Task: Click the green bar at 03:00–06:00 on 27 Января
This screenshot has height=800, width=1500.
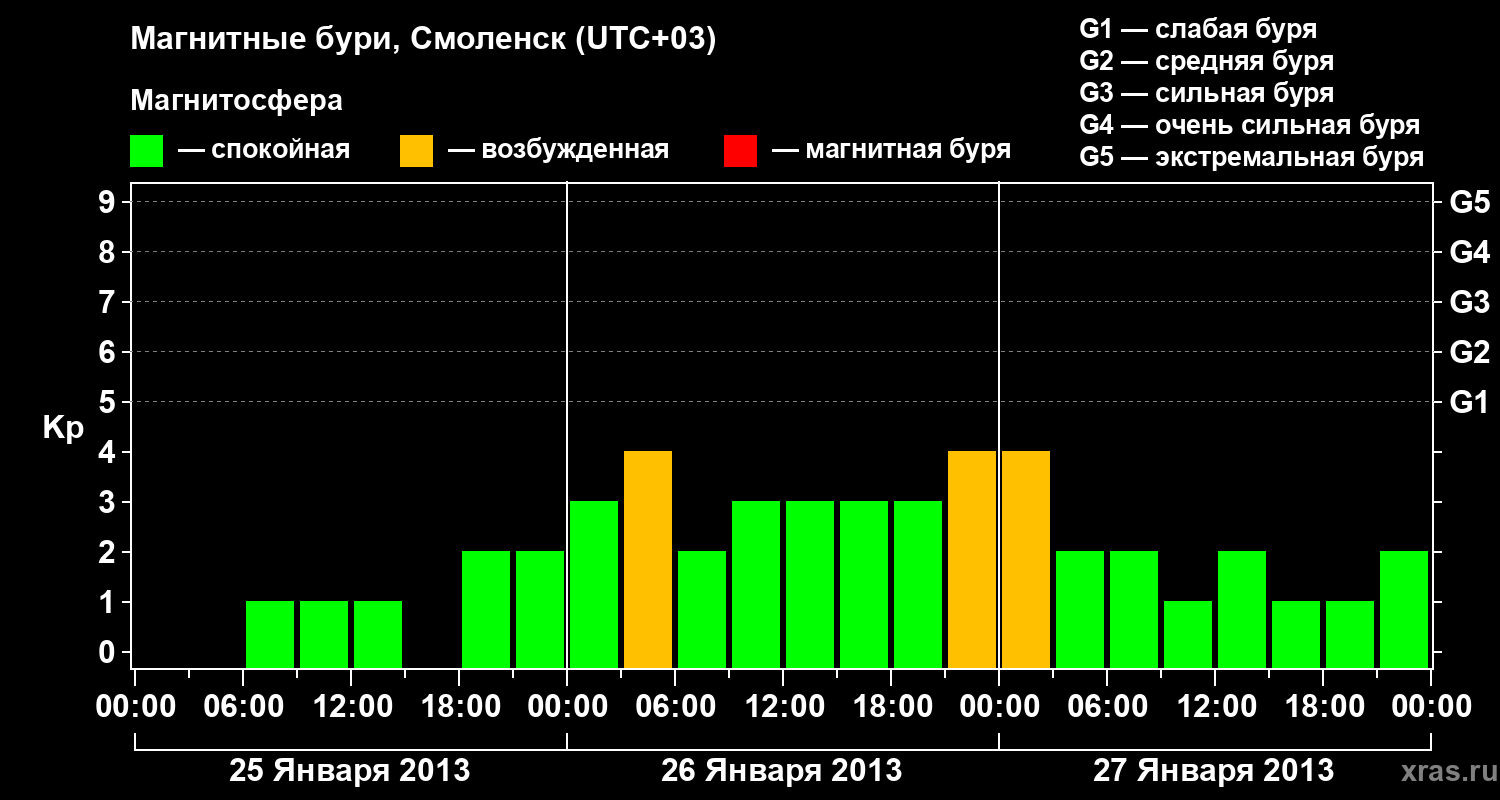Action: coord(1080,610)
